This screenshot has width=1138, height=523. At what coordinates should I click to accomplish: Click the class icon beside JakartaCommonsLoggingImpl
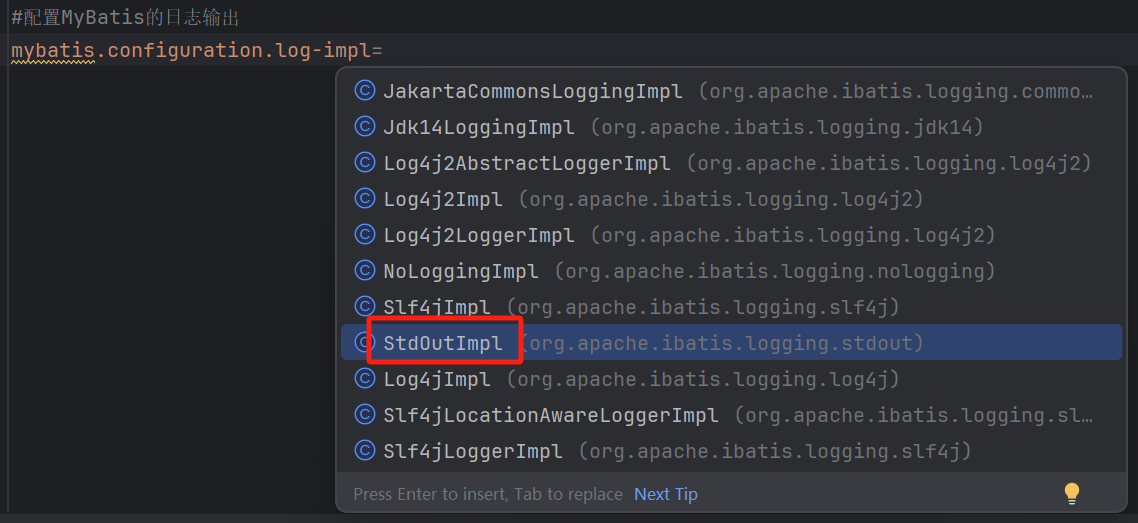(x=365, y=91)
